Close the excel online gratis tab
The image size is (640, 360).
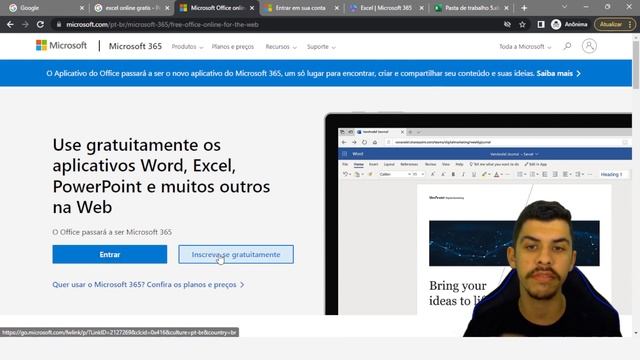click(x=167, y=8)
